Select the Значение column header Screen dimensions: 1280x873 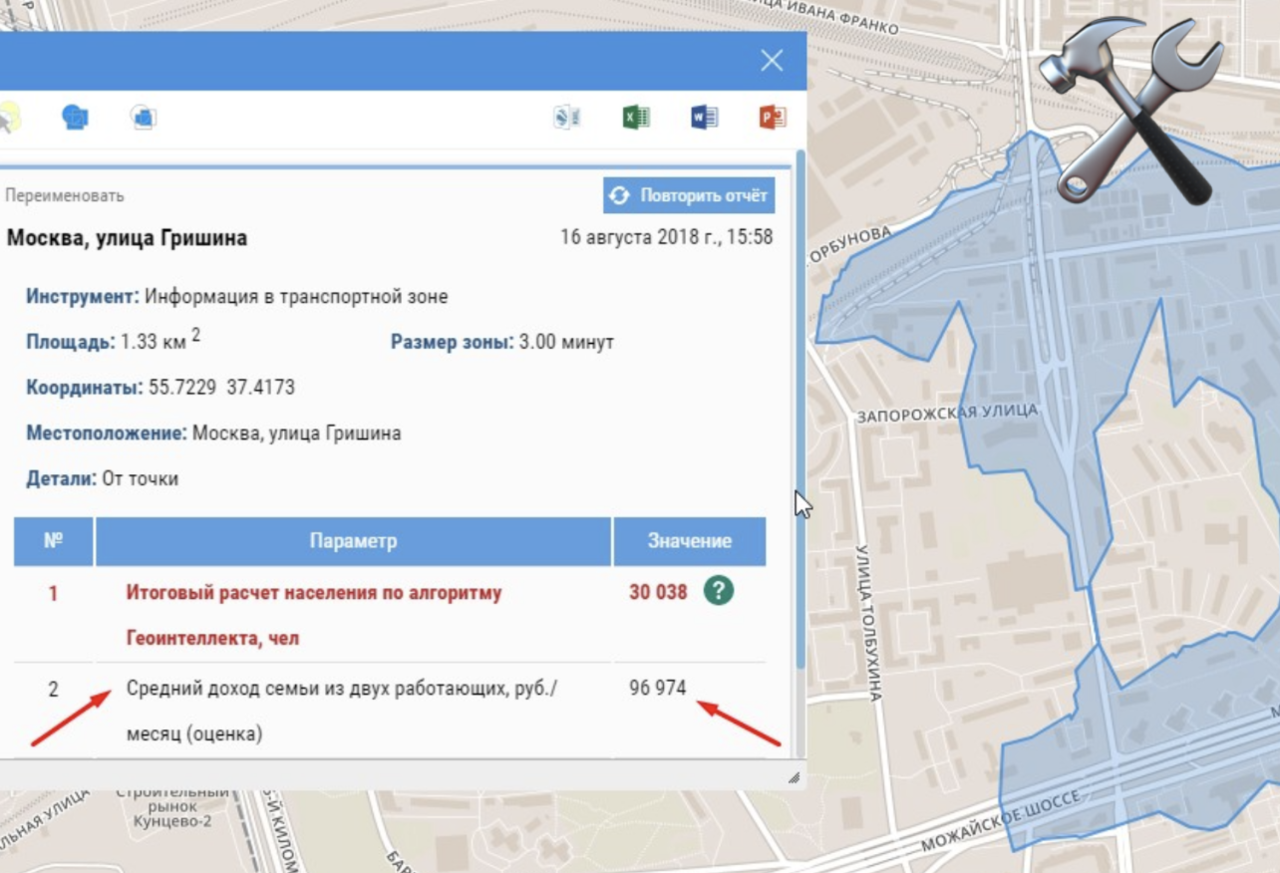click(690, 541)
